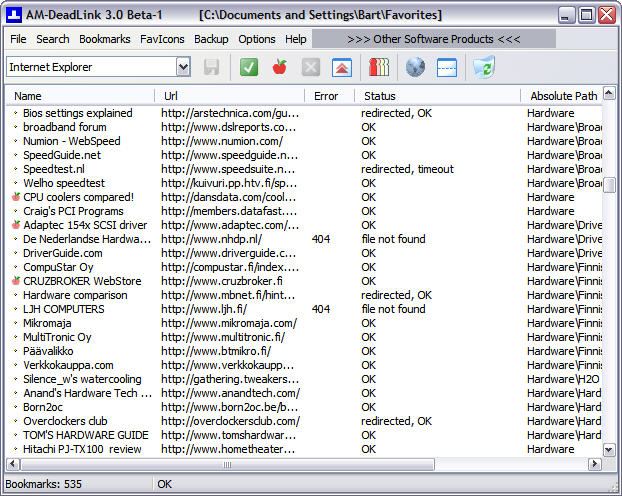Sort by the Name column header
Screen dimensions: 622x496
coord(80,96)
